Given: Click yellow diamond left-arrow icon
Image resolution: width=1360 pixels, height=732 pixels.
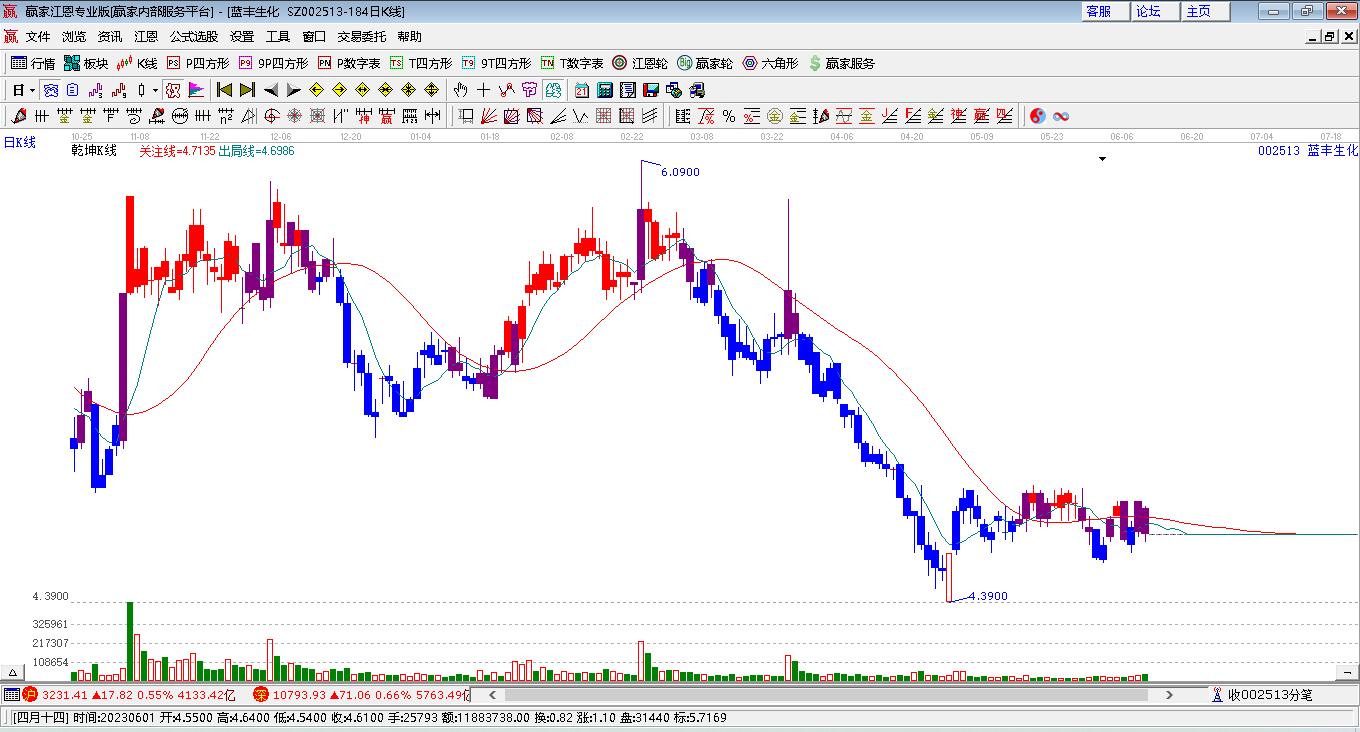Looking at the screenshot, I should pos(316,90).
